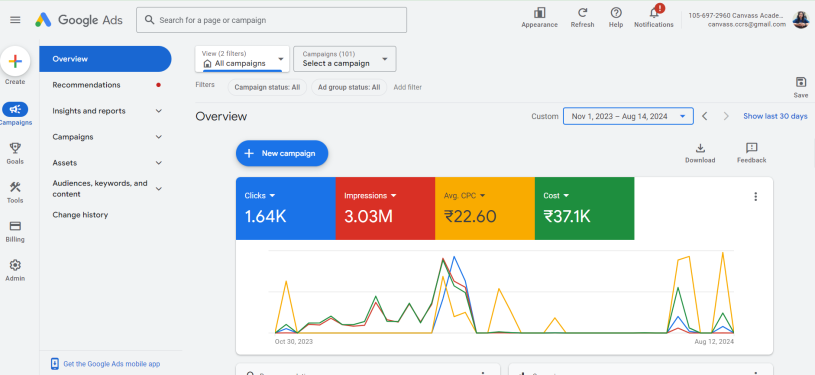Click the blue Clicks scorecard tile
Viewport: 815px width, 375px height.
tap(285, 209)
